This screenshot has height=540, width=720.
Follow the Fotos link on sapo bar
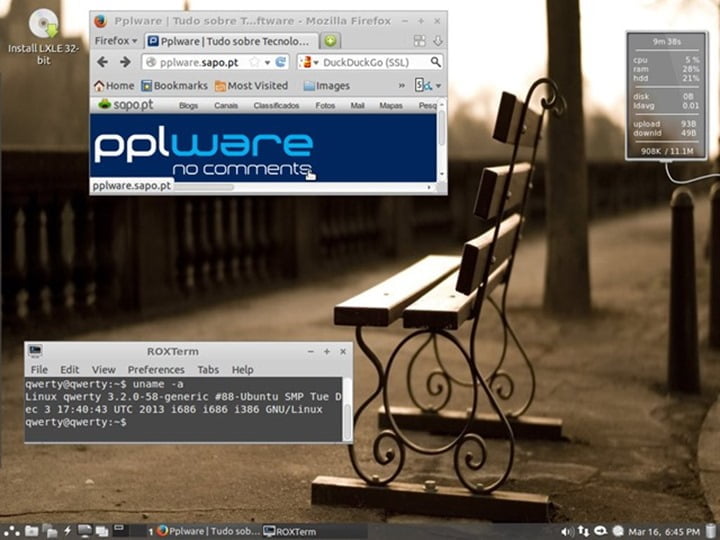(x=325, y=106)
